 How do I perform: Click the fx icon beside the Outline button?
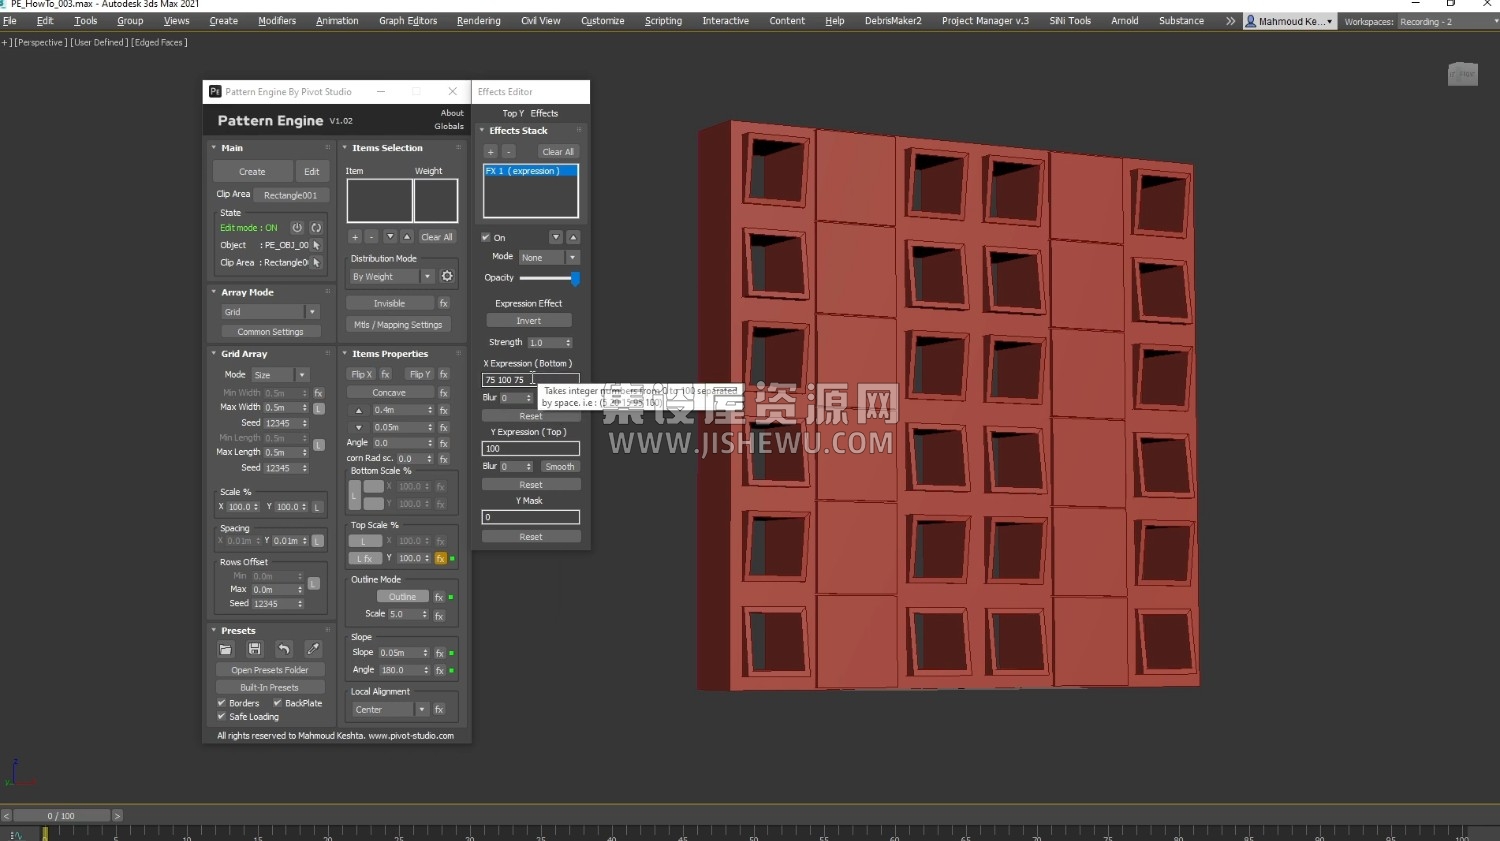(x=439, y=597)
